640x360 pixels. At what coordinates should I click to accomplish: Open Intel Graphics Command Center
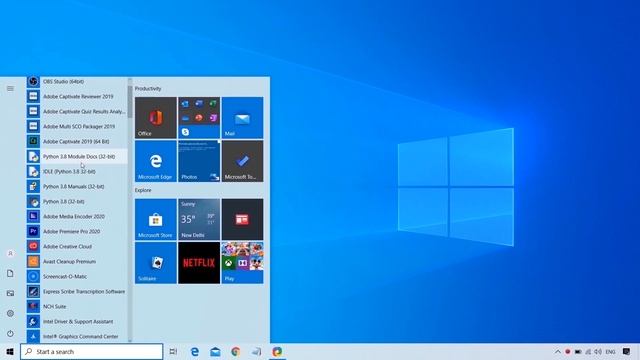77,336
